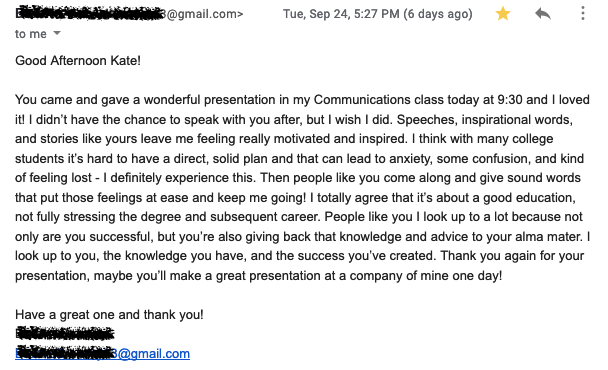
Task: Click the 'Good Afternoon Kate!' greeting
Action: pyautogui.click(x=78, y=61)
